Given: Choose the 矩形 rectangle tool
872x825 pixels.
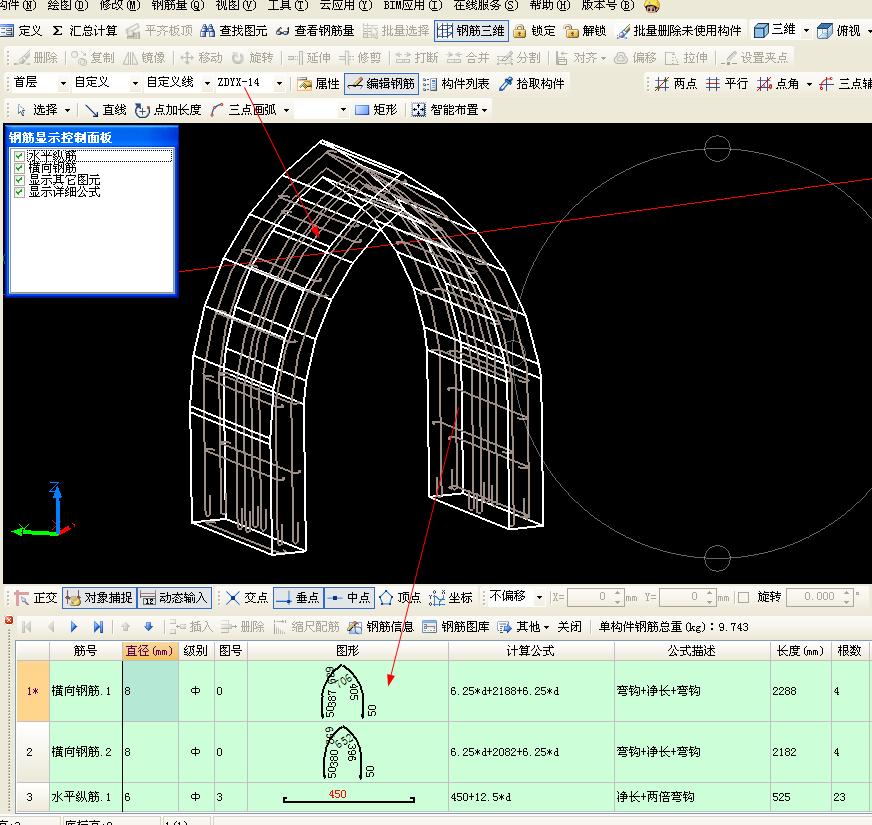Looking at the screenshot, I should point(376,110).
